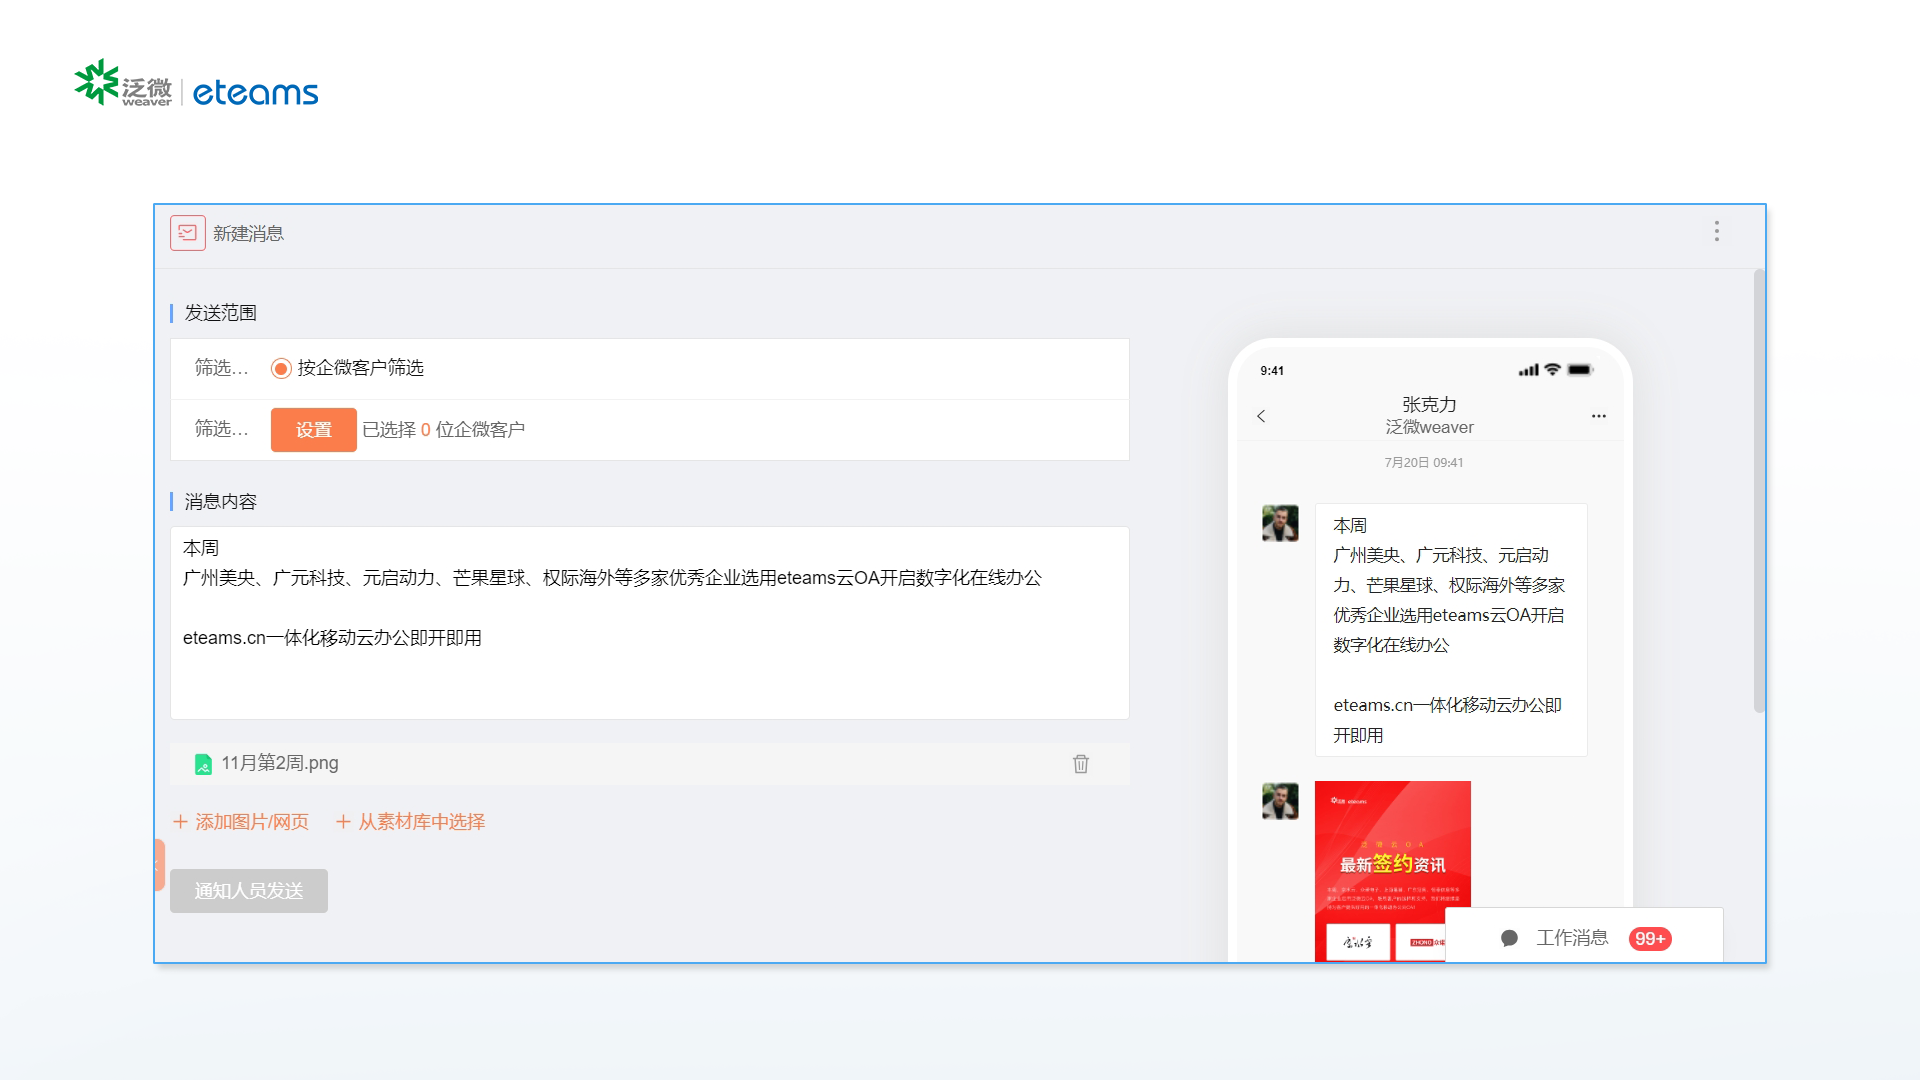Click the wifi icon in phone status bar
The width and height of the screenshot is (1920, 1080).
coord(1553,369)
